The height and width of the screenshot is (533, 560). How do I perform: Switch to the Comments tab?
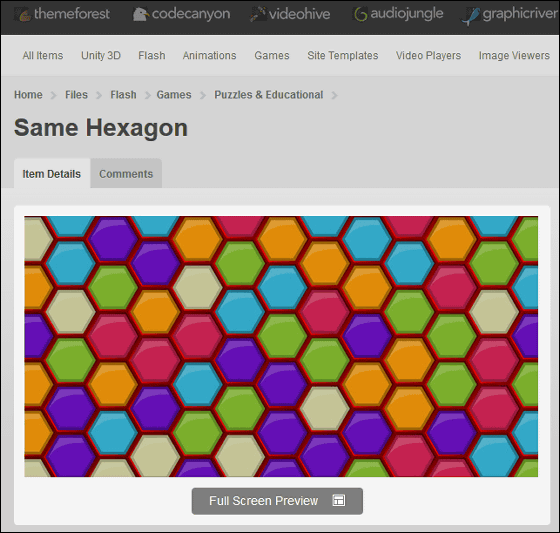[126, 173]
